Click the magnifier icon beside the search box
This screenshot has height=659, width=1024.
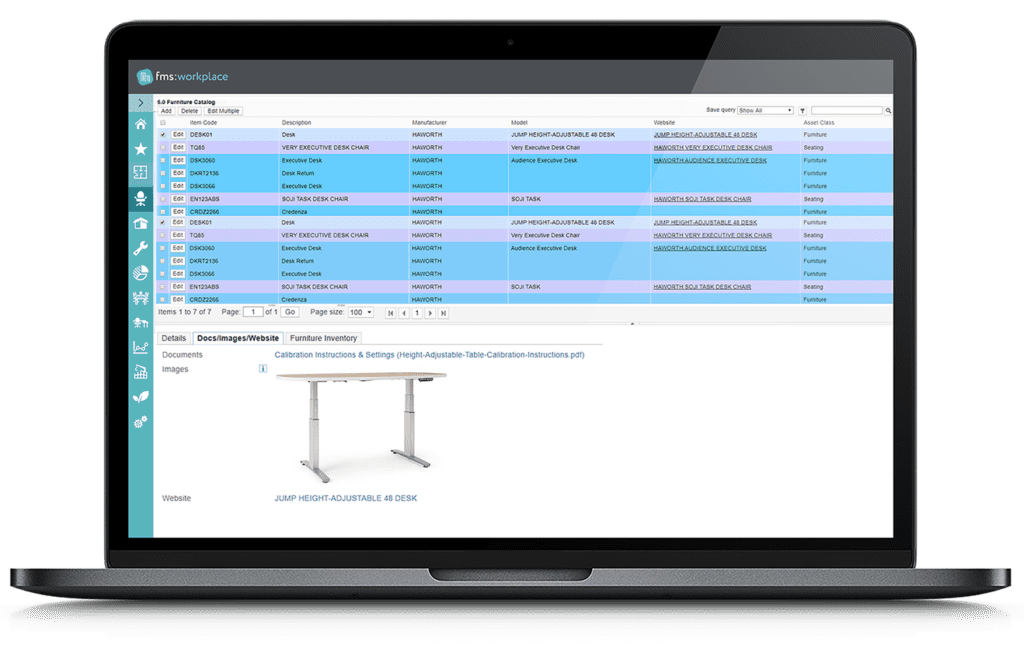pyautogui.click(x=888, y=109)
